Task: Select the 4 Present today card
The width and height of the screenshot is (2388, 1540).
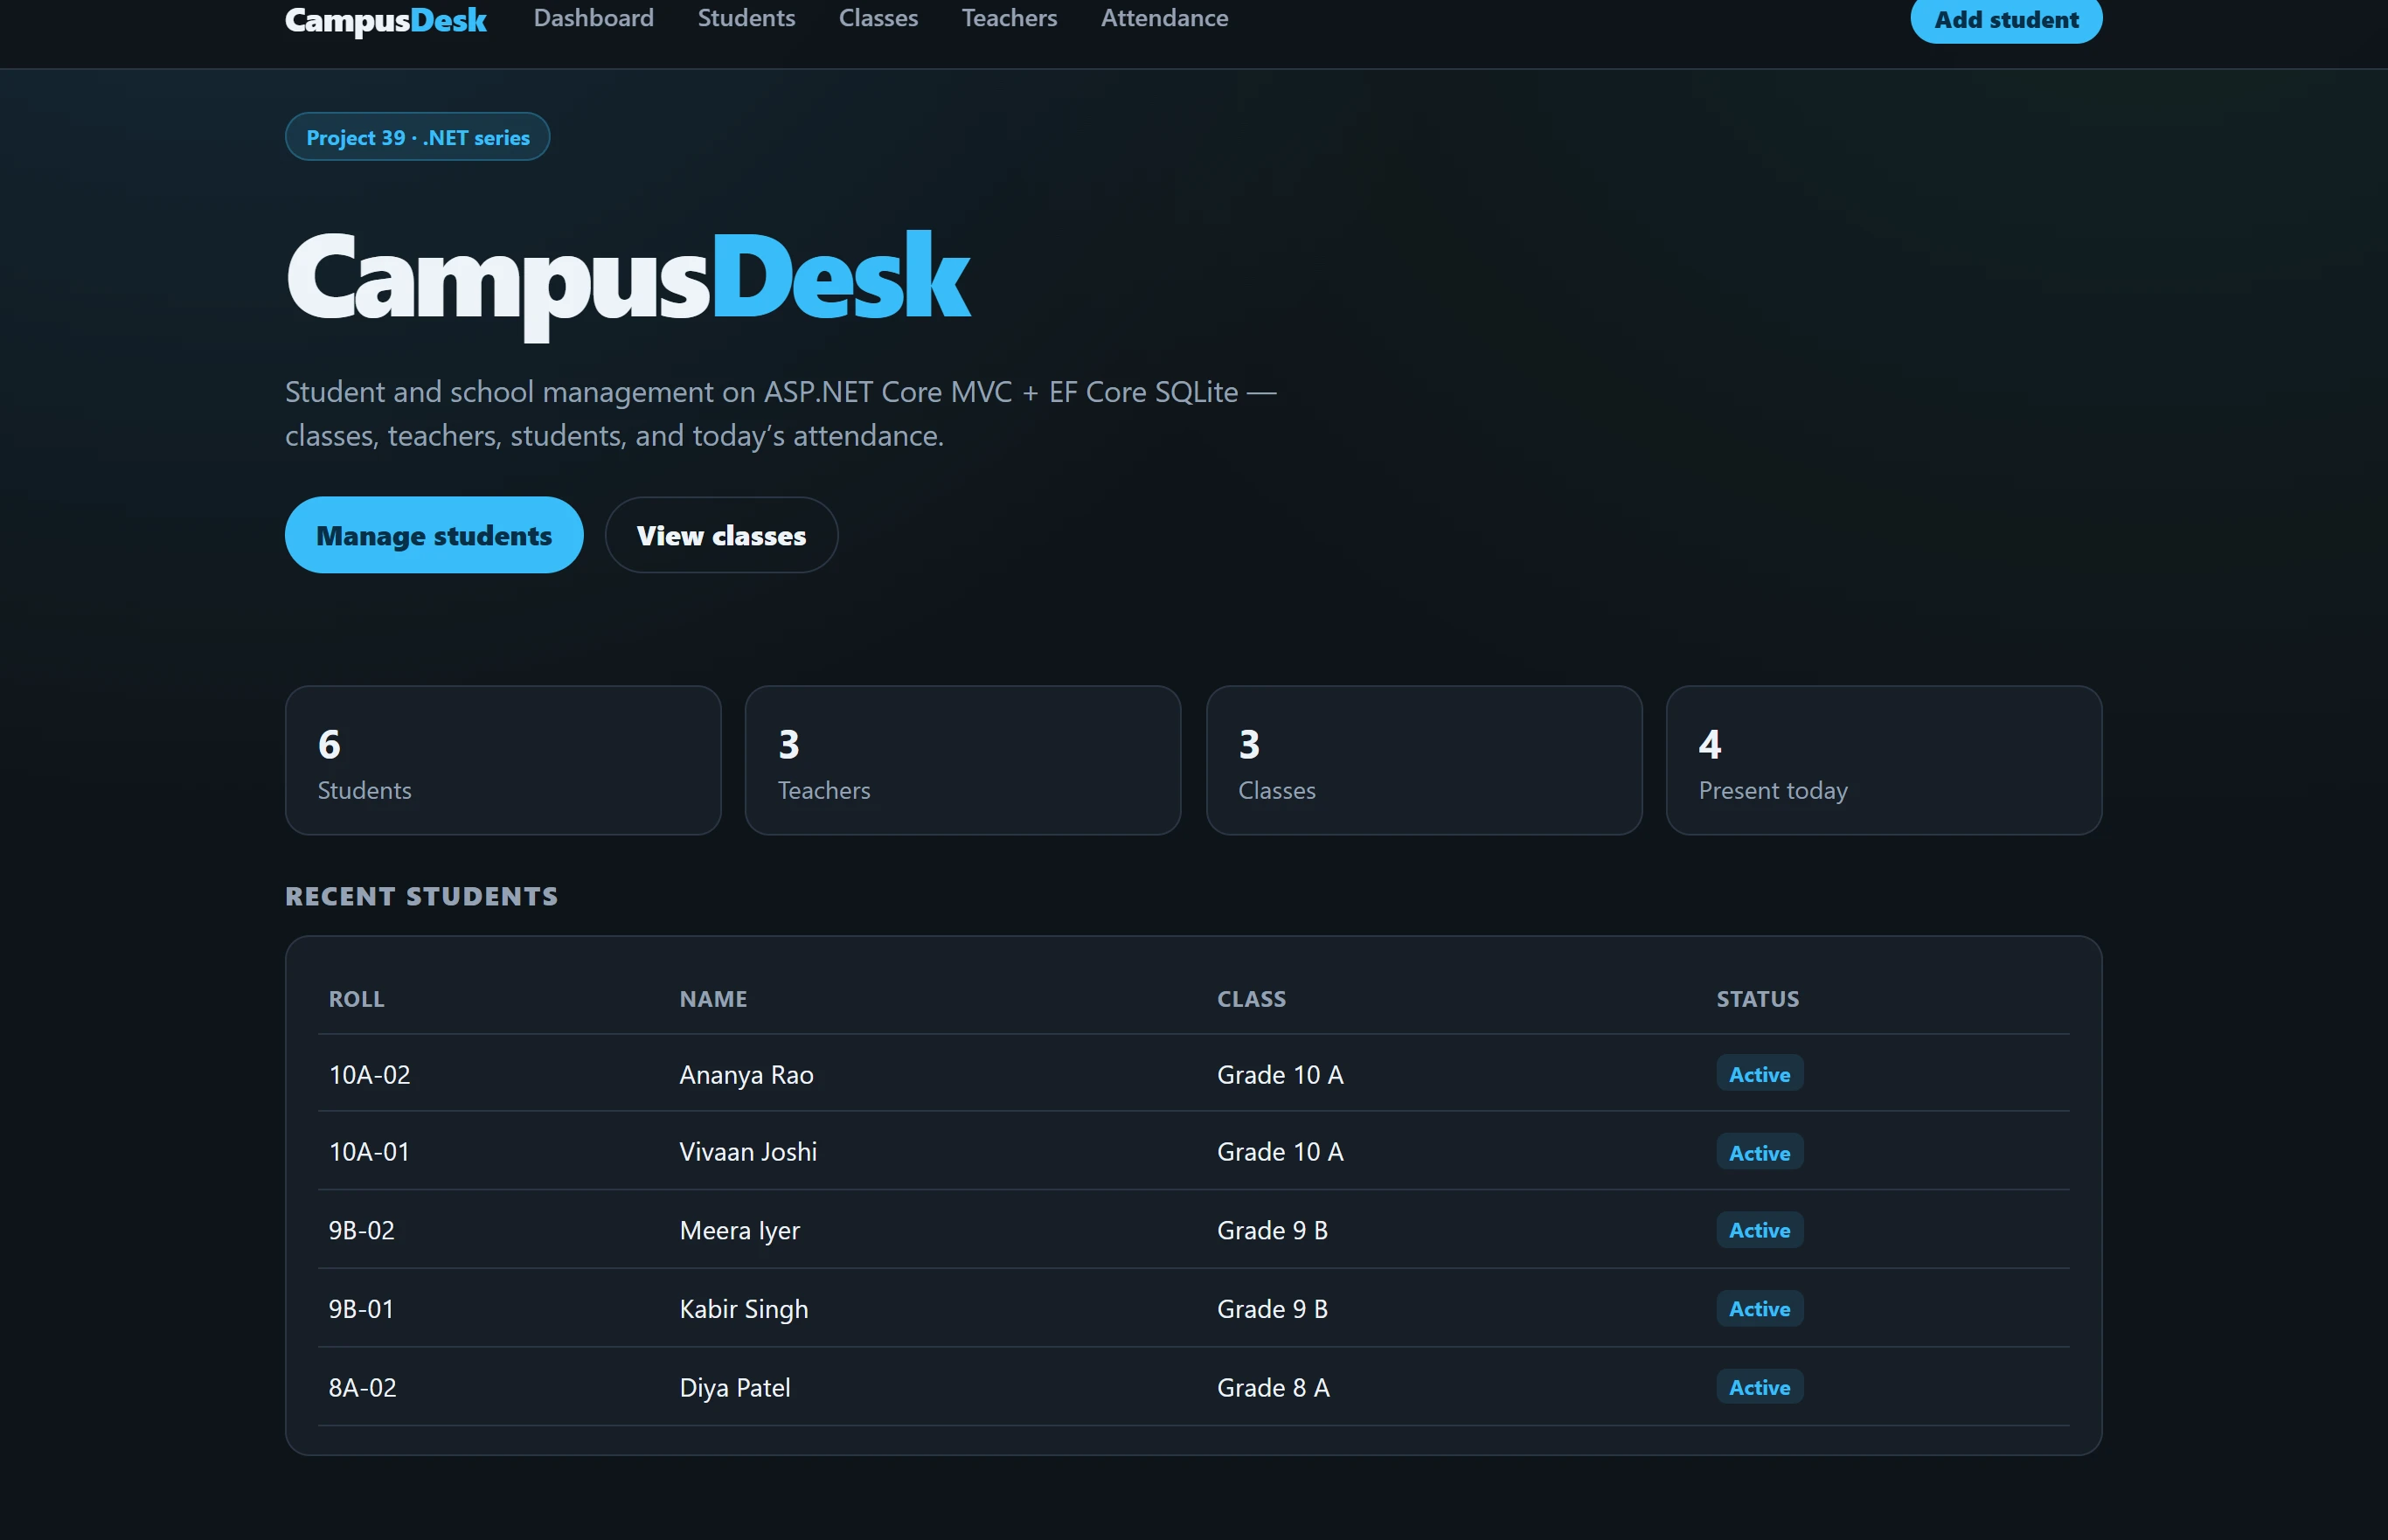Action: click(1884, 760)
